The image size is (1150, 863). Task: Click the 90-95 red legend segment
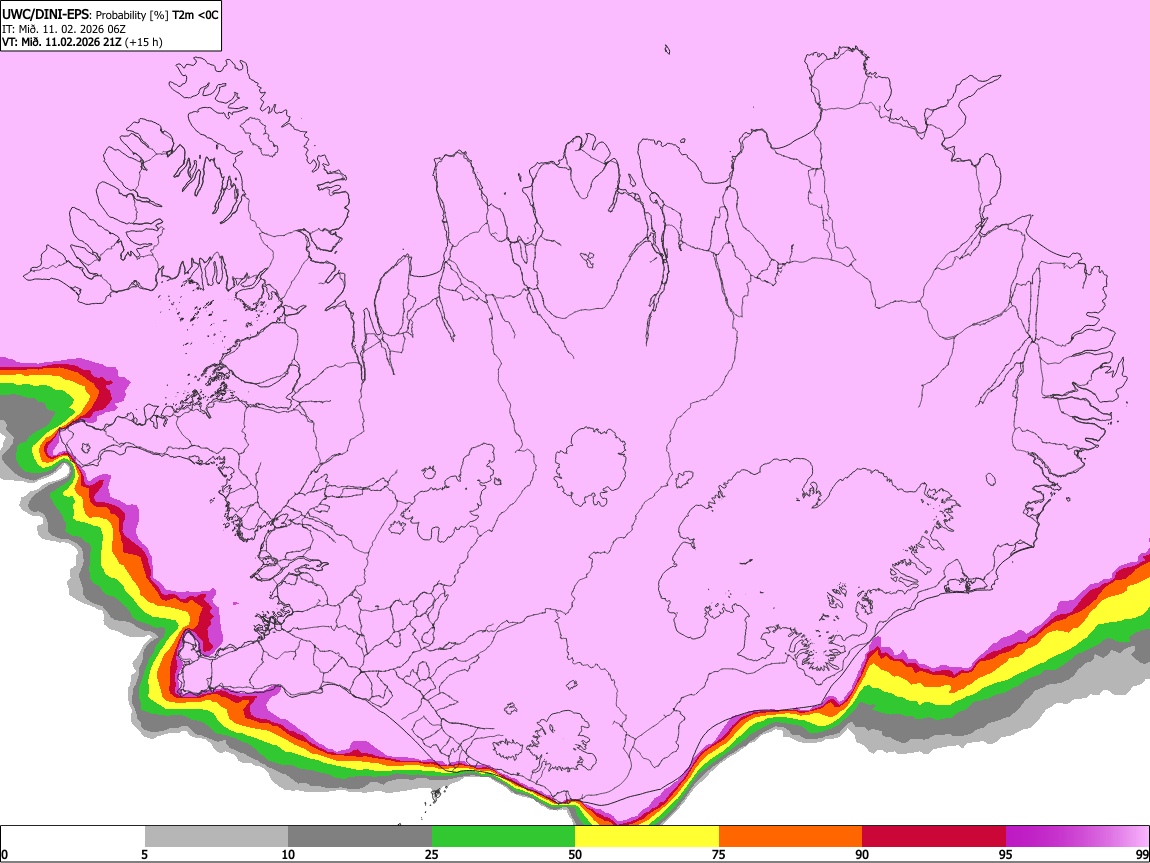tap(934, 837)
